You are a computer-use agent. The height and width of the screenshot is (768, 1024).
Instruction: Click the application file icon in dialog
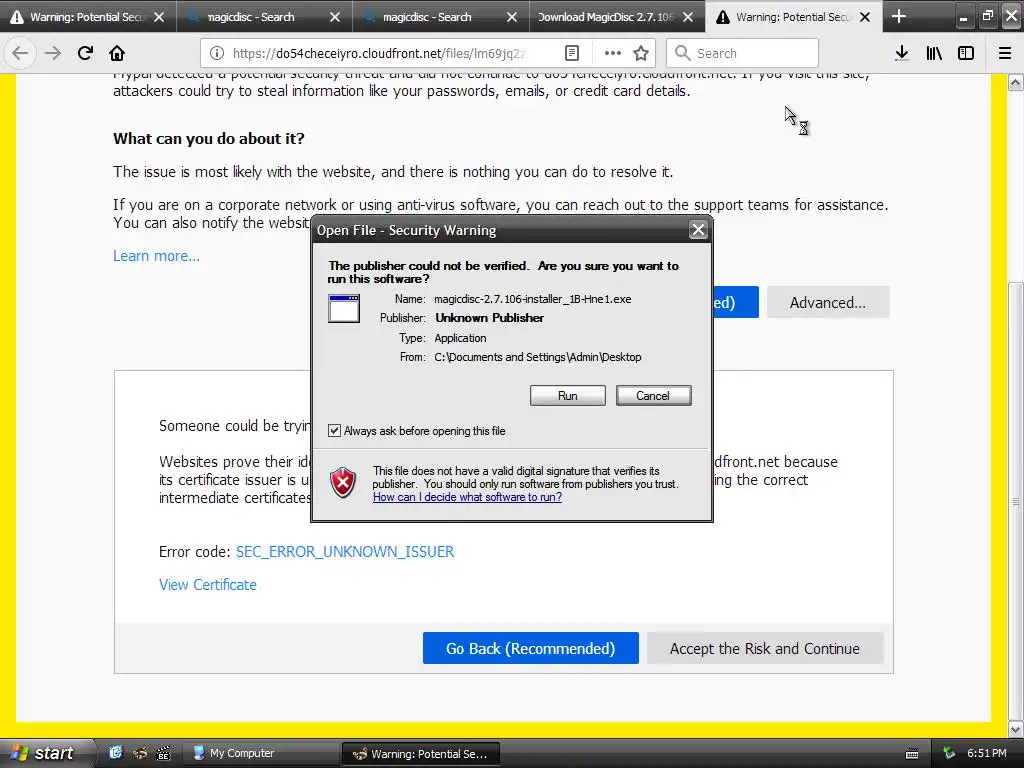(x=344, y=308)
